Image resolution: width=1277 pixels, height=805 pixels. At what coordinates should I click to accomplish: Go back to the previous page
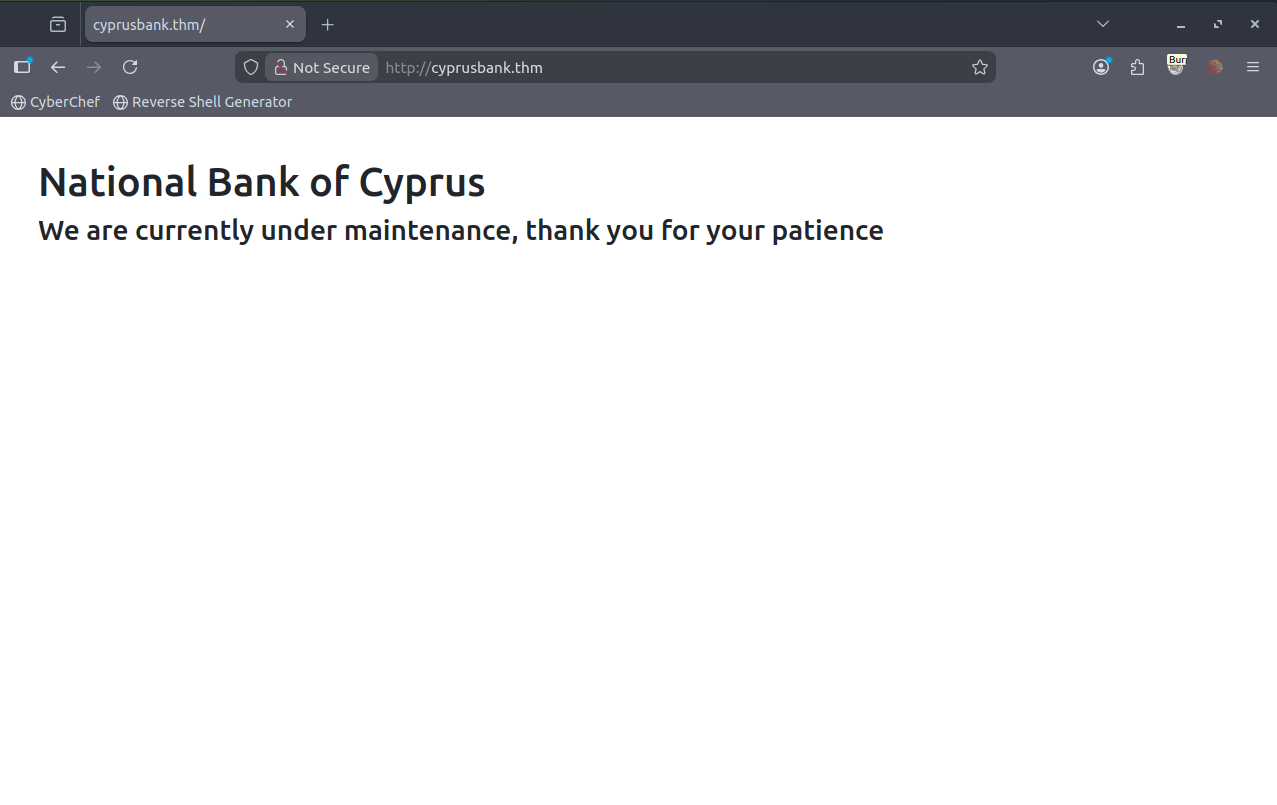point(58,67)
